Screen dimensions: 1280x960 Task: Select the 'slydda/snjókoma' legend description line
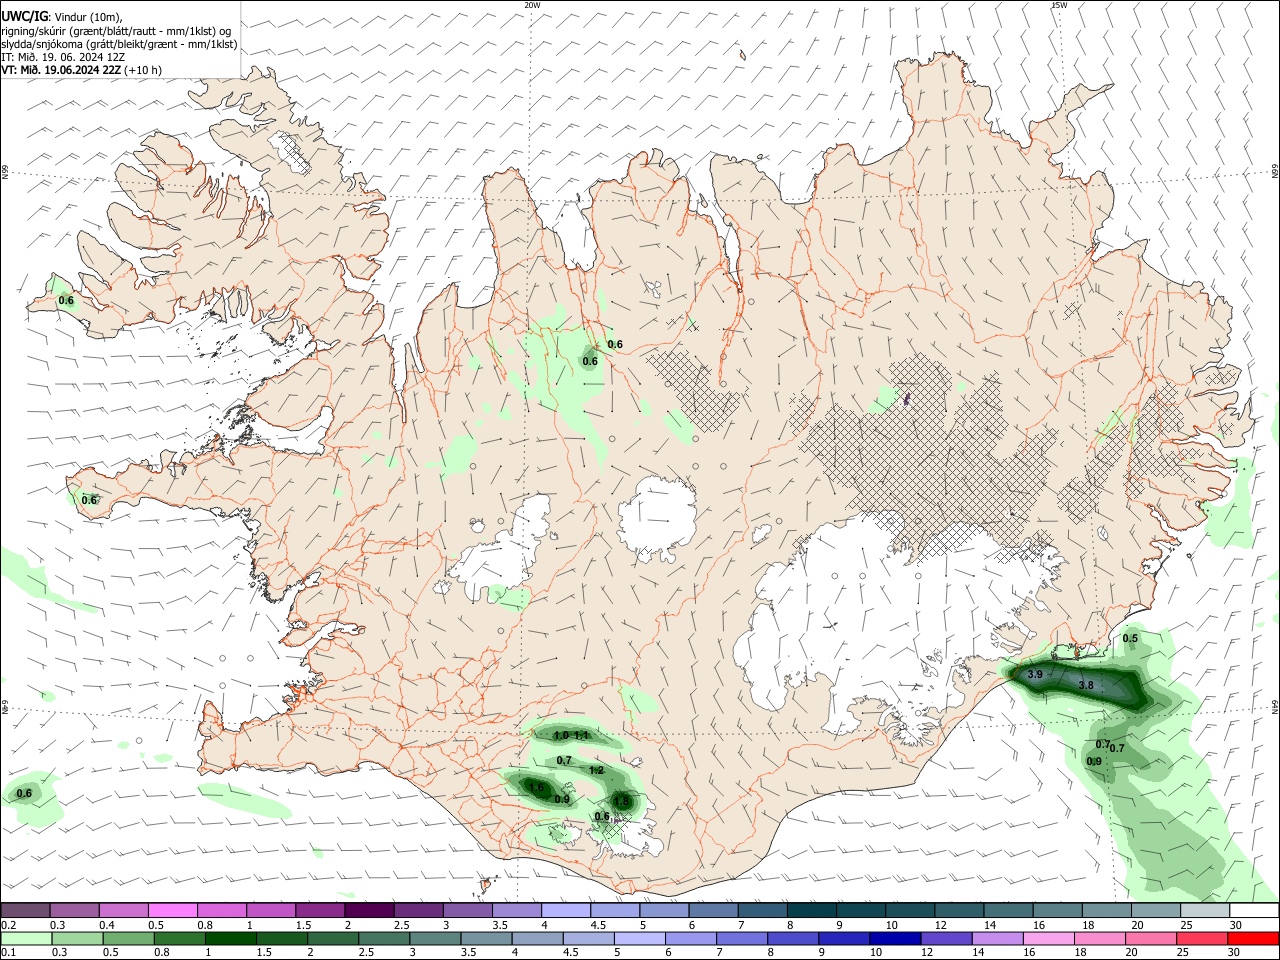119,44
